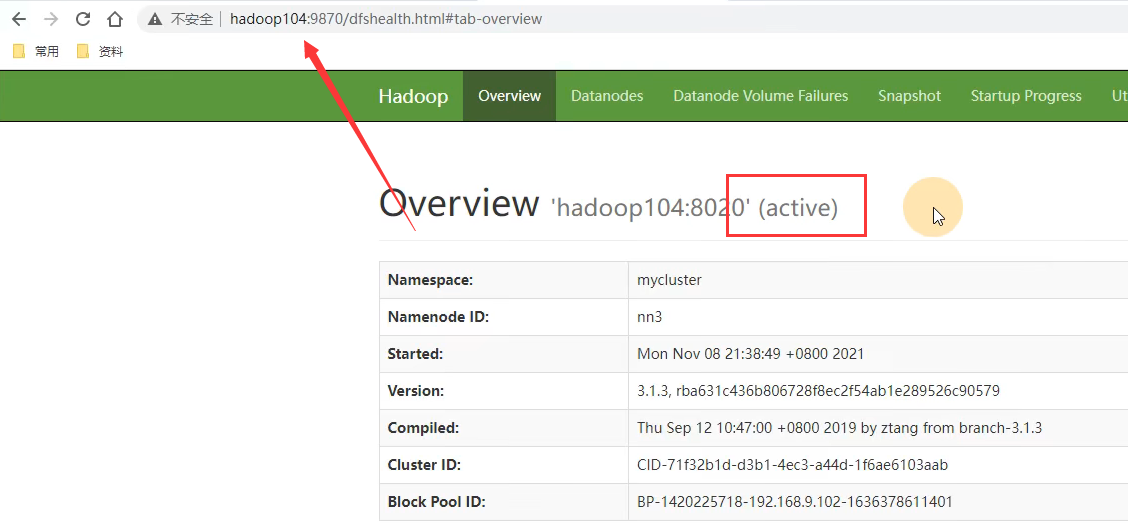The width and height of the screenshot is (1128, 523).
Task: Click the mycluster namespace value
Action: (669, 280)
